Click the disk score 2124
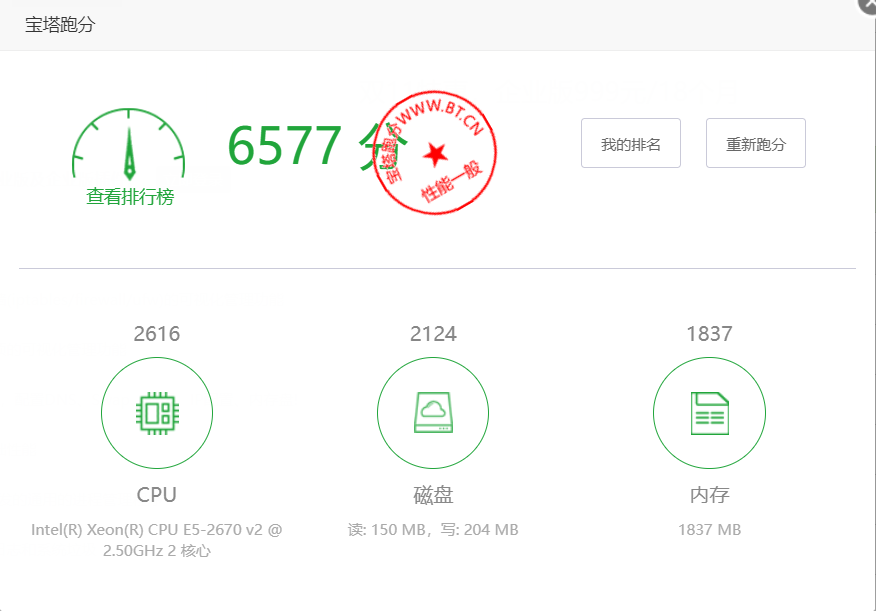Image resolution: width=876 pixels, height=611 pixels. pyautogui.click(x=433, y=334)
